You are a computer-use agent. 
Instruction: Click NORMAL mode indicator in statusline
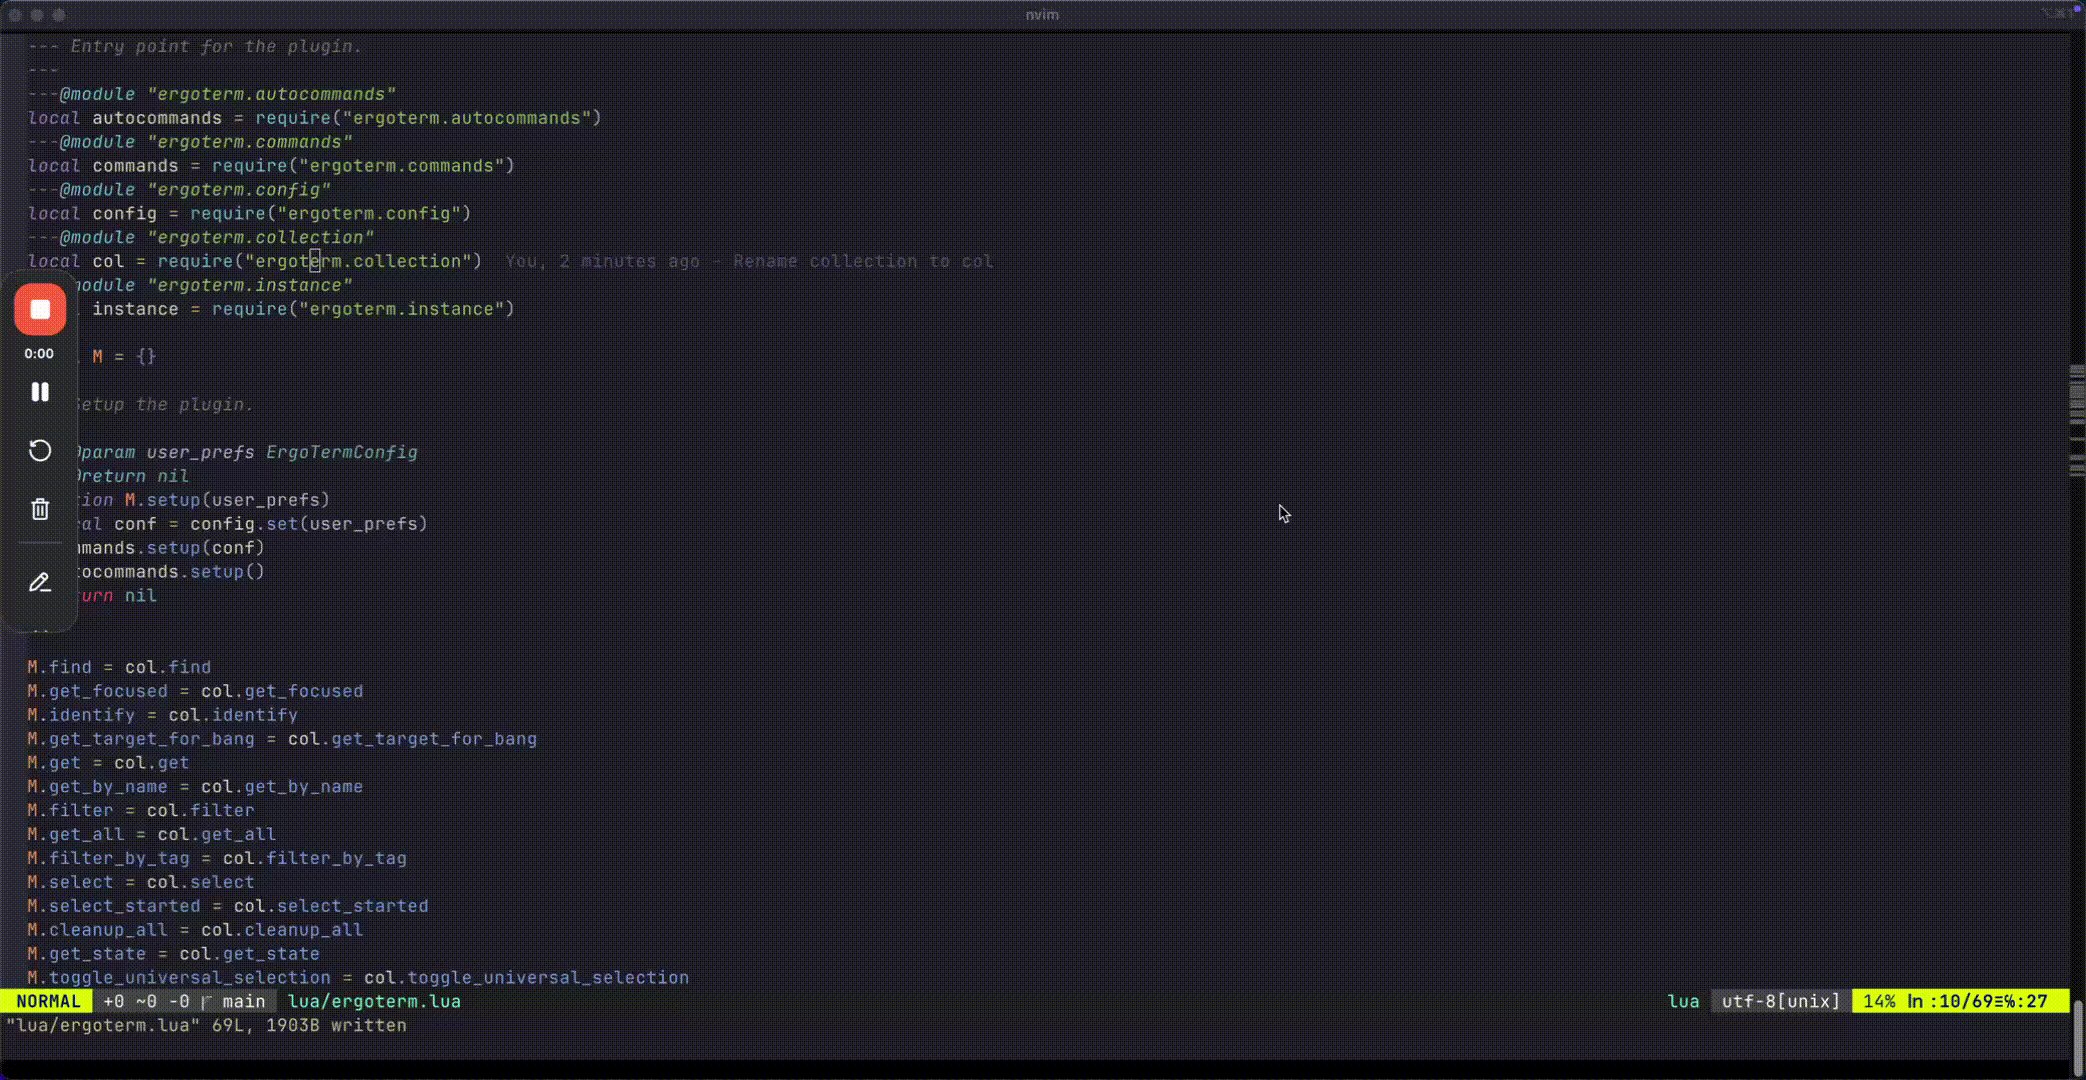[x=47, y=1001]
